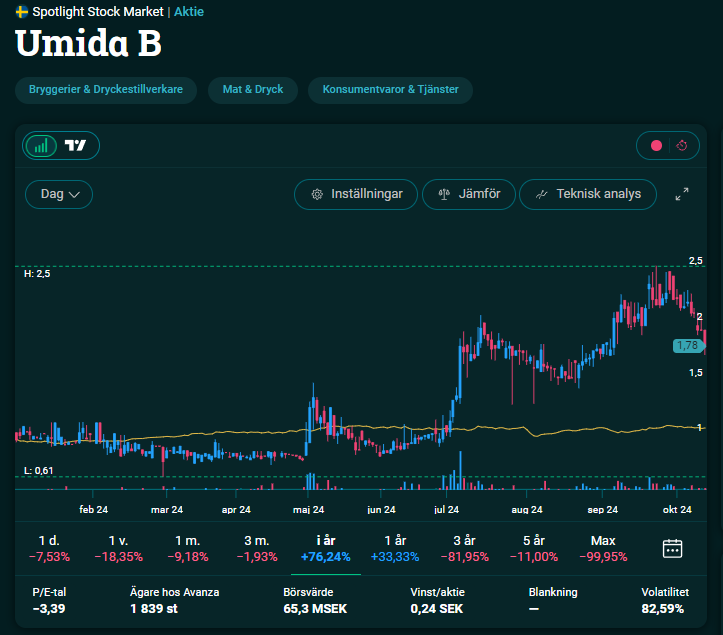Click the maj 24 axis label
This screenshot has height=635, width=723.
(308, 510)
